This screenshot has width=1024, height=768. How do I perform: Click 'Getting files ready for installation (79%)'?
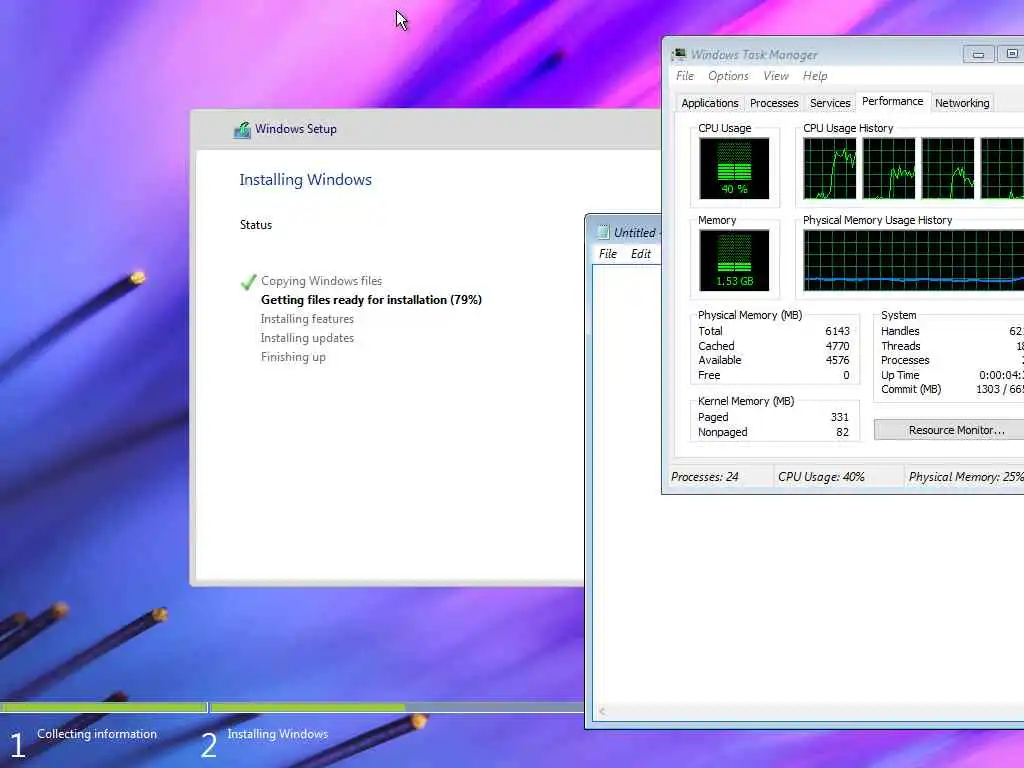pos(371,300)
